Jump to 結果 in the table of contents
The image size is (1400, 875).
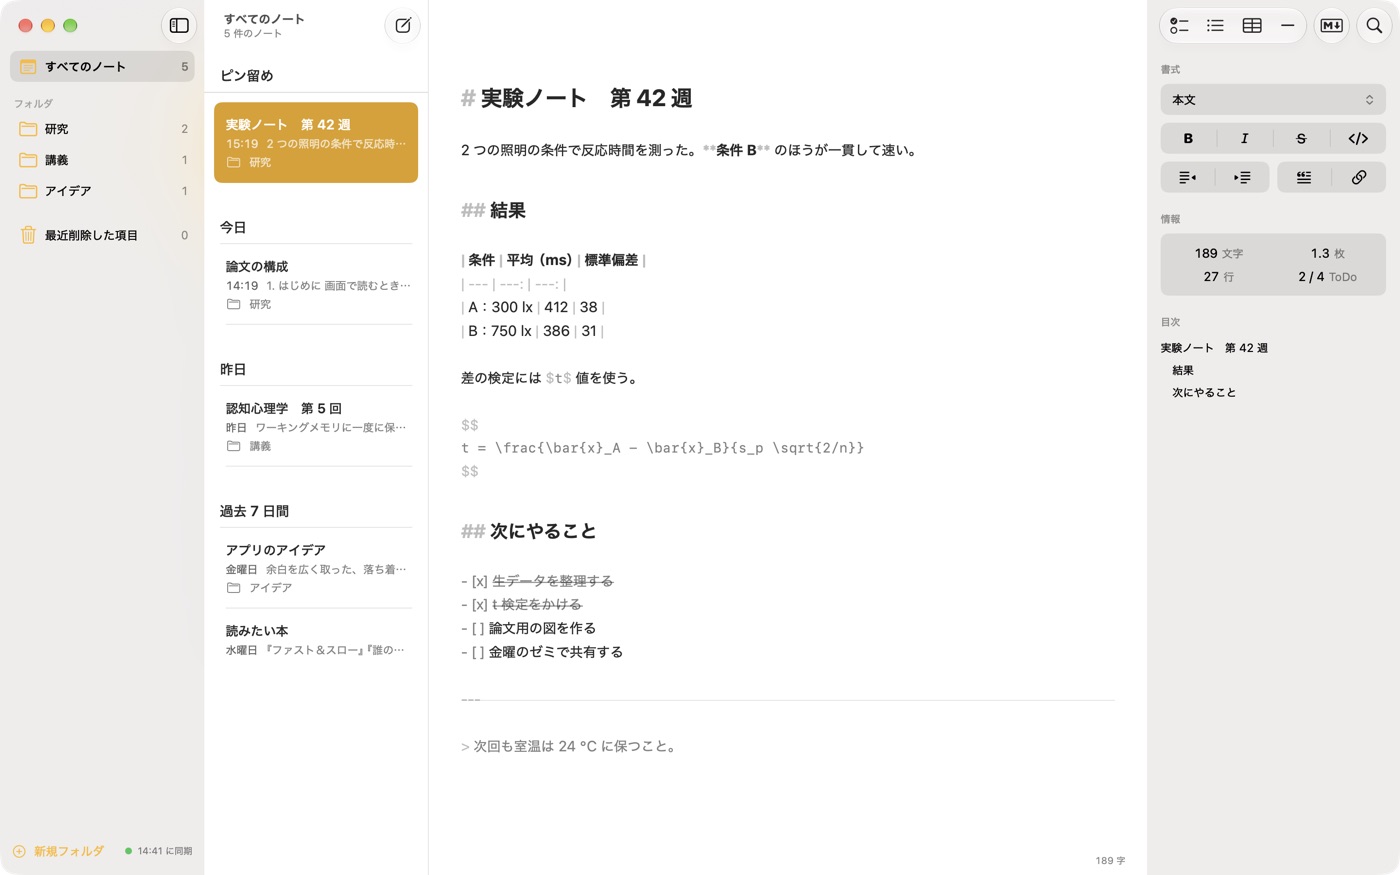point(1183,370)
